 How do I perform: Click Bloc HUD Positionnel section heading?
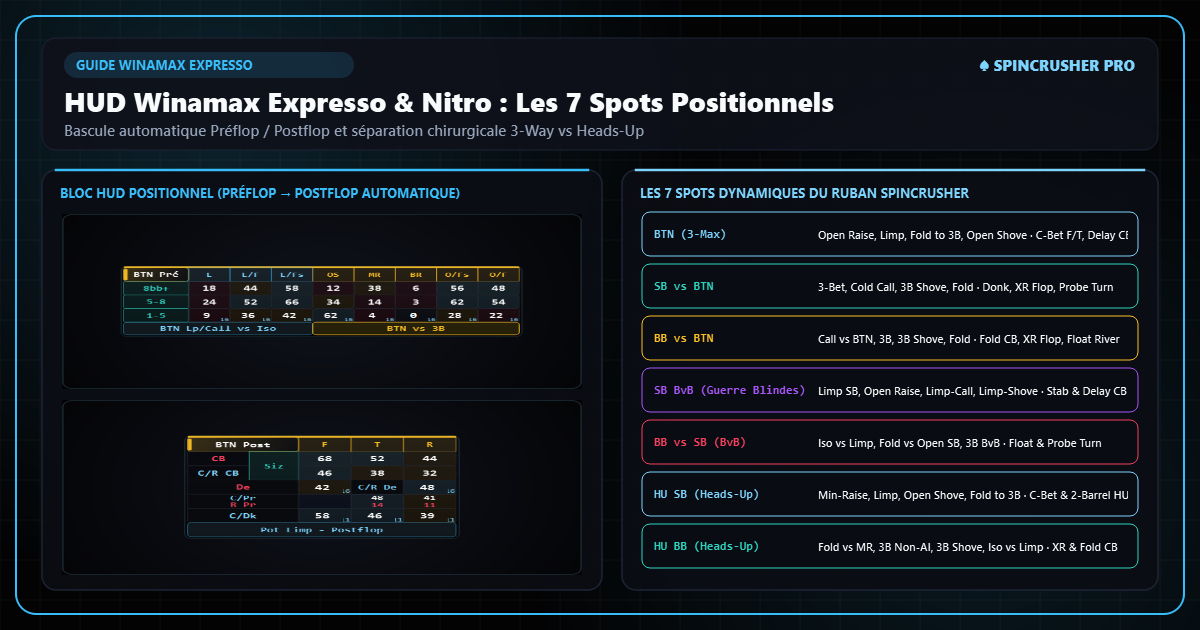pos(260,193)
